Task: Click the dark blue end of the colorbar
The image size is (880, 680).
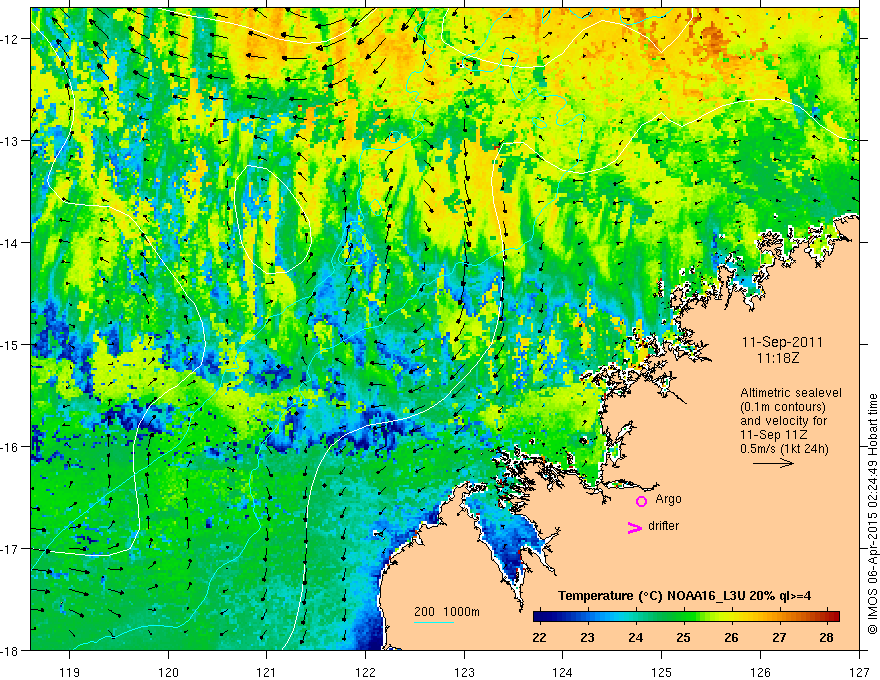Action: 539,616
